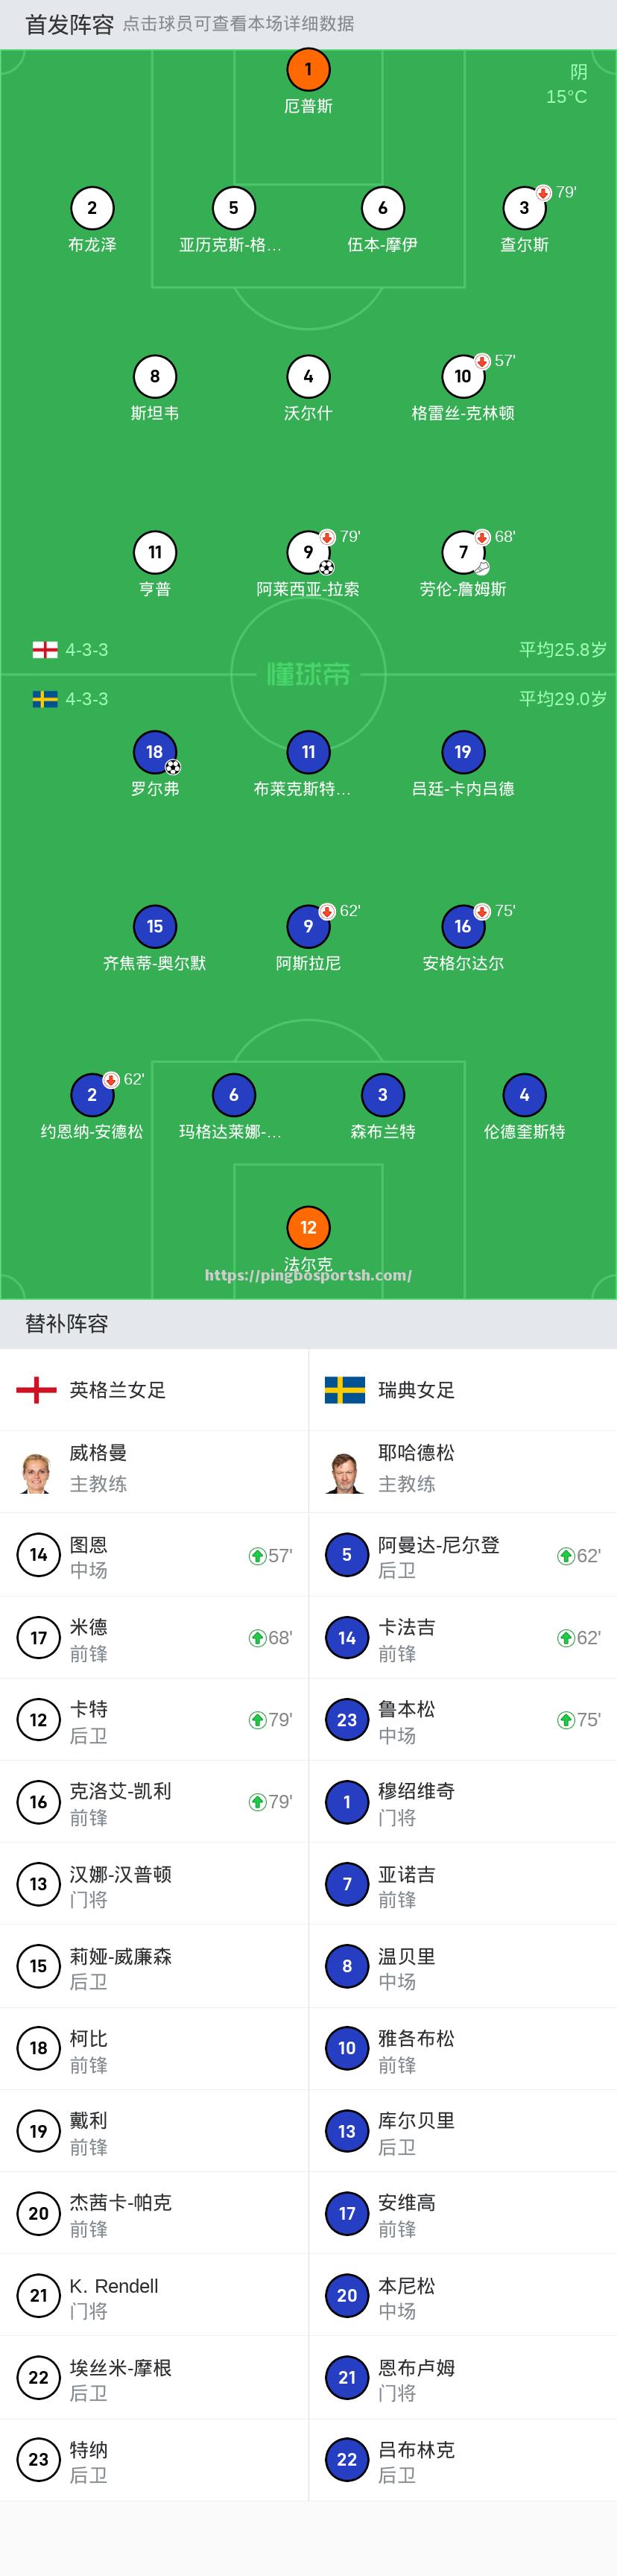Select Sweden goalkeeper number 12 orange circle
617x2576 pixels.
308,1227
